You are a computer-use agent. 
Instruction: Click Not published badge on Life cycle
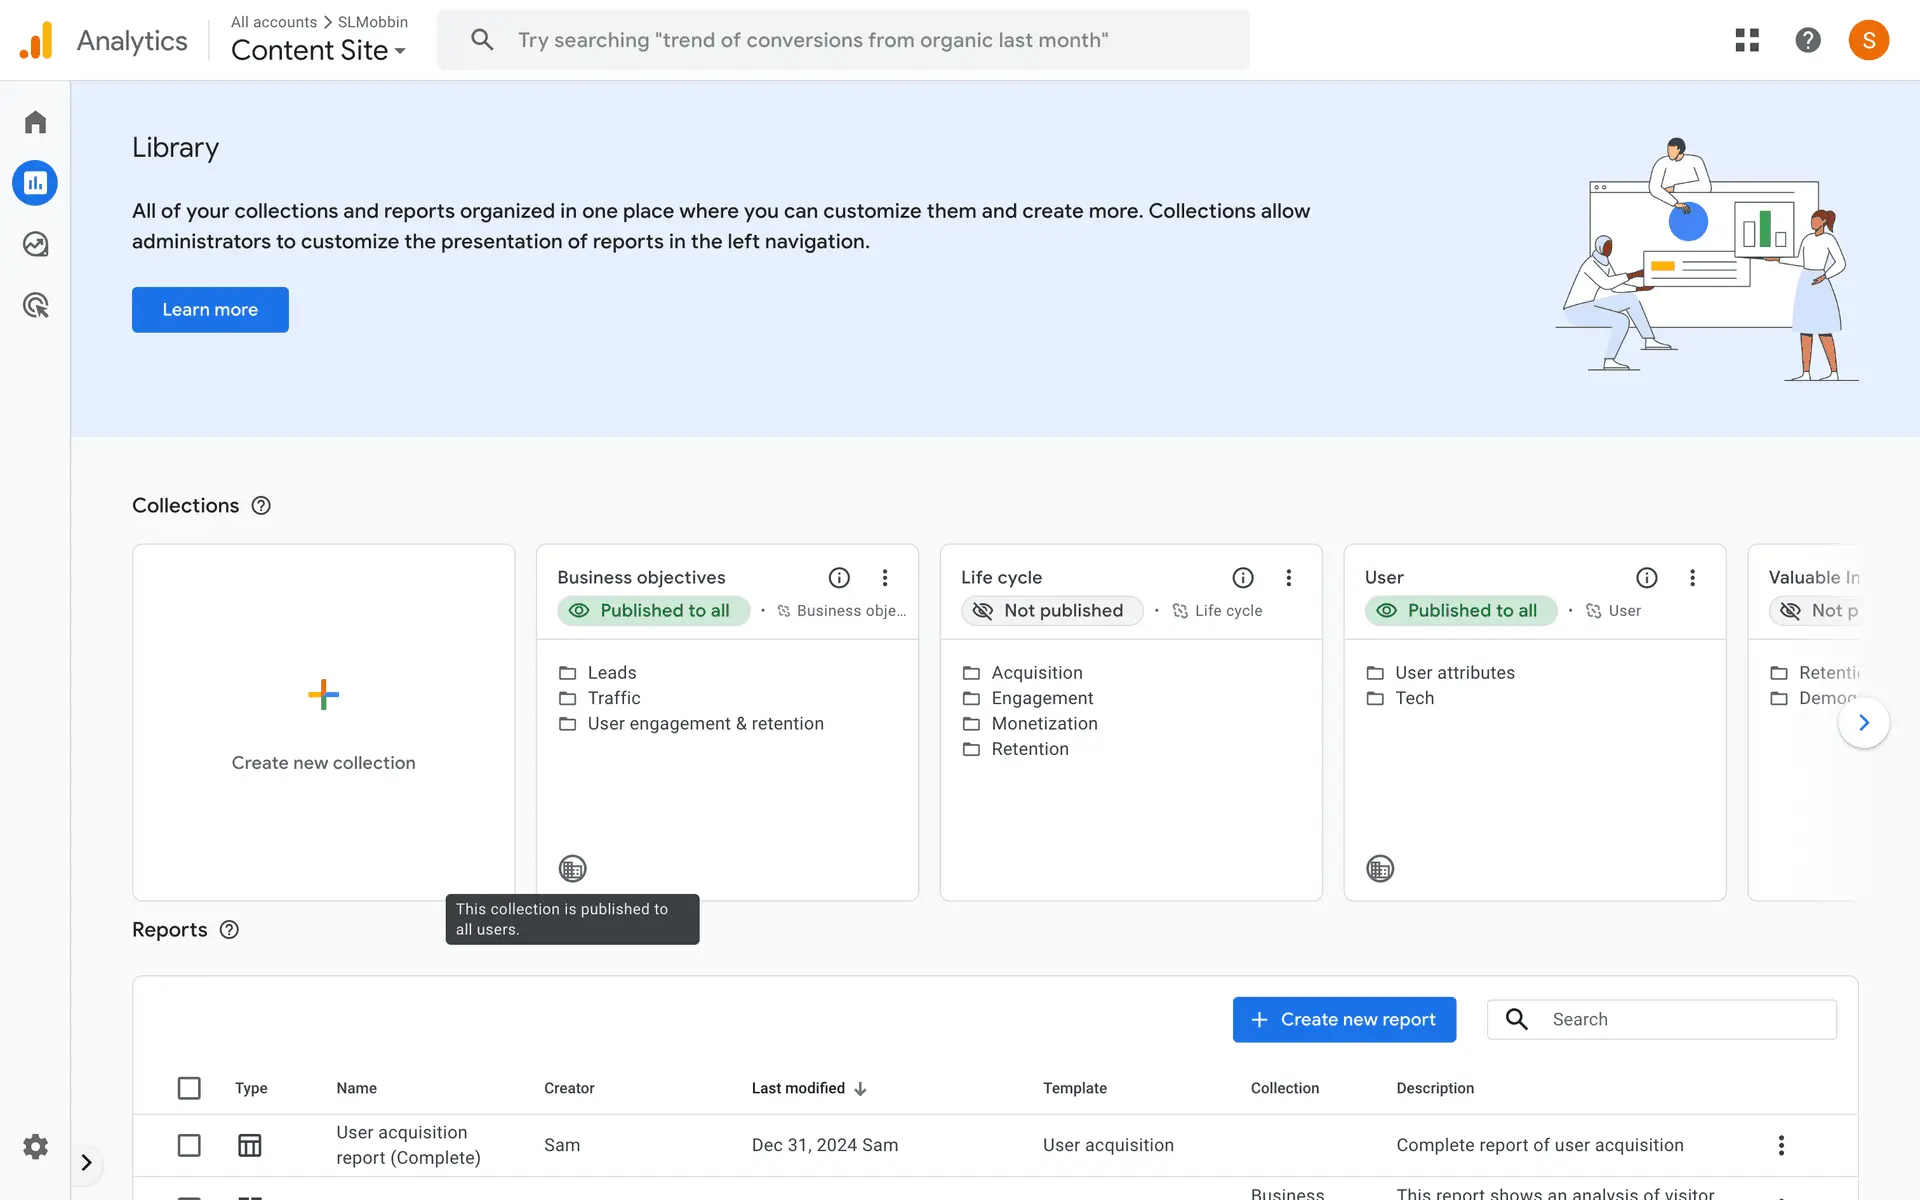[x=1051, y=610]
